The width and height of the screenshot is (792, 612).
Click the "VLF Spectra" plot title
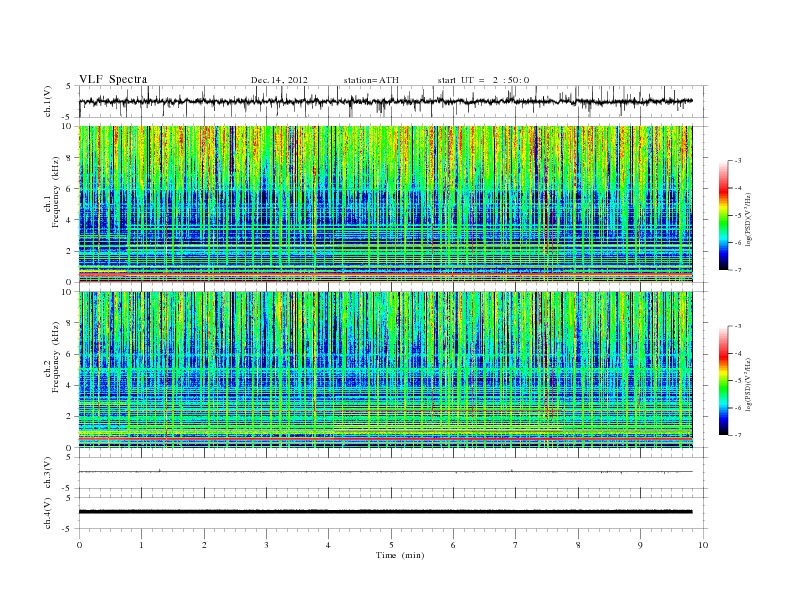113,79
